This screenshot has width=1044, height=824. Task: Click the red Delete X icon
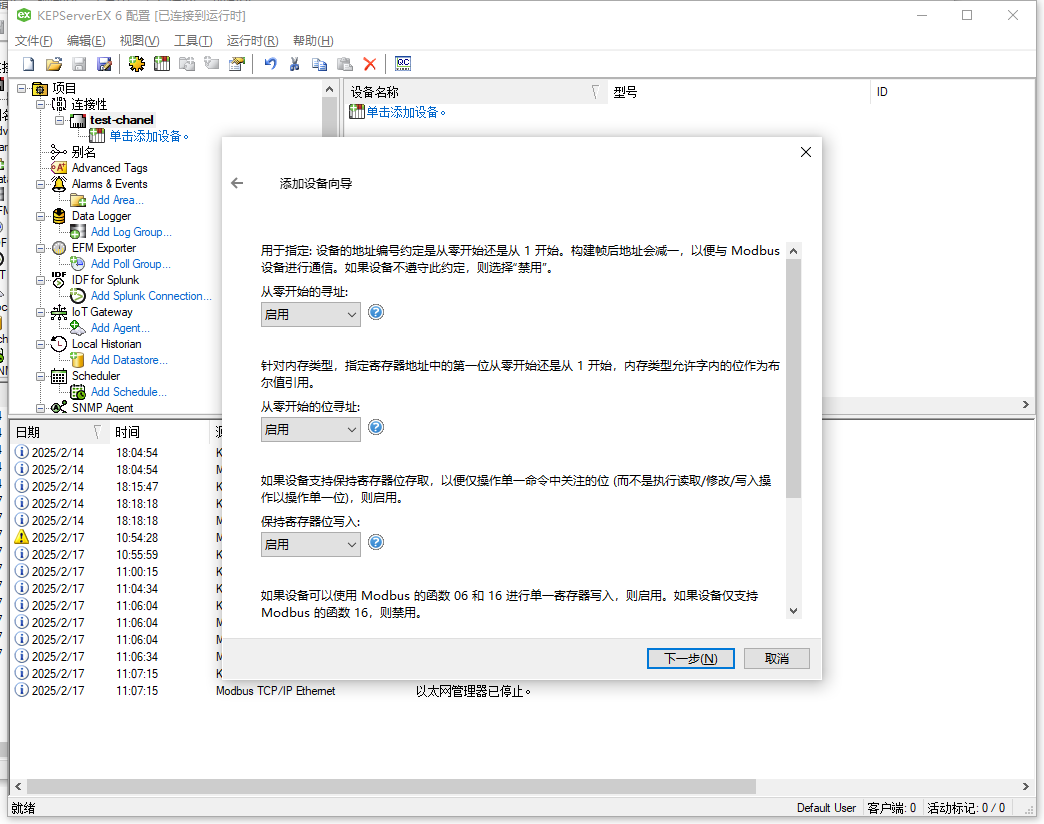(370, 64)
